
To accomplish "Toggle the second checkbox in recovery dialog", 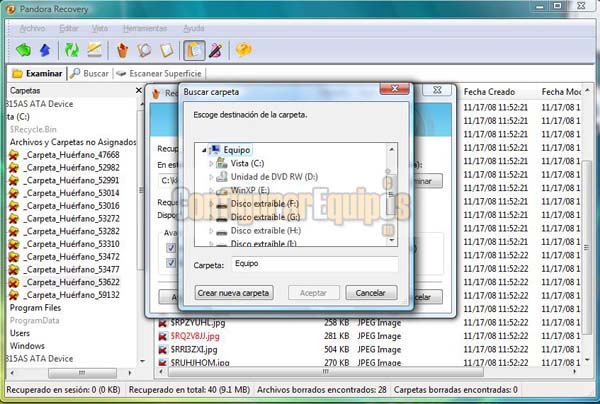I will (171, 263).
